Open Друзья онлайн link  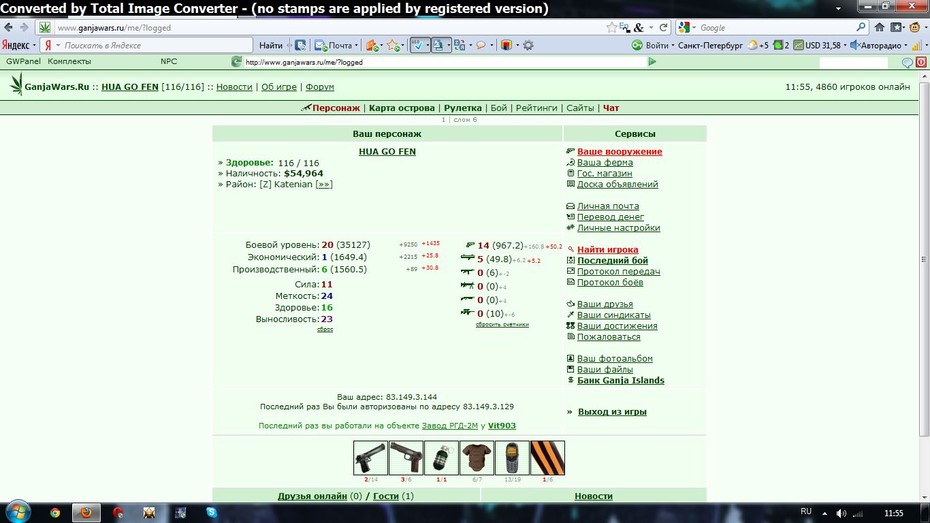click(x=312, y=496)
